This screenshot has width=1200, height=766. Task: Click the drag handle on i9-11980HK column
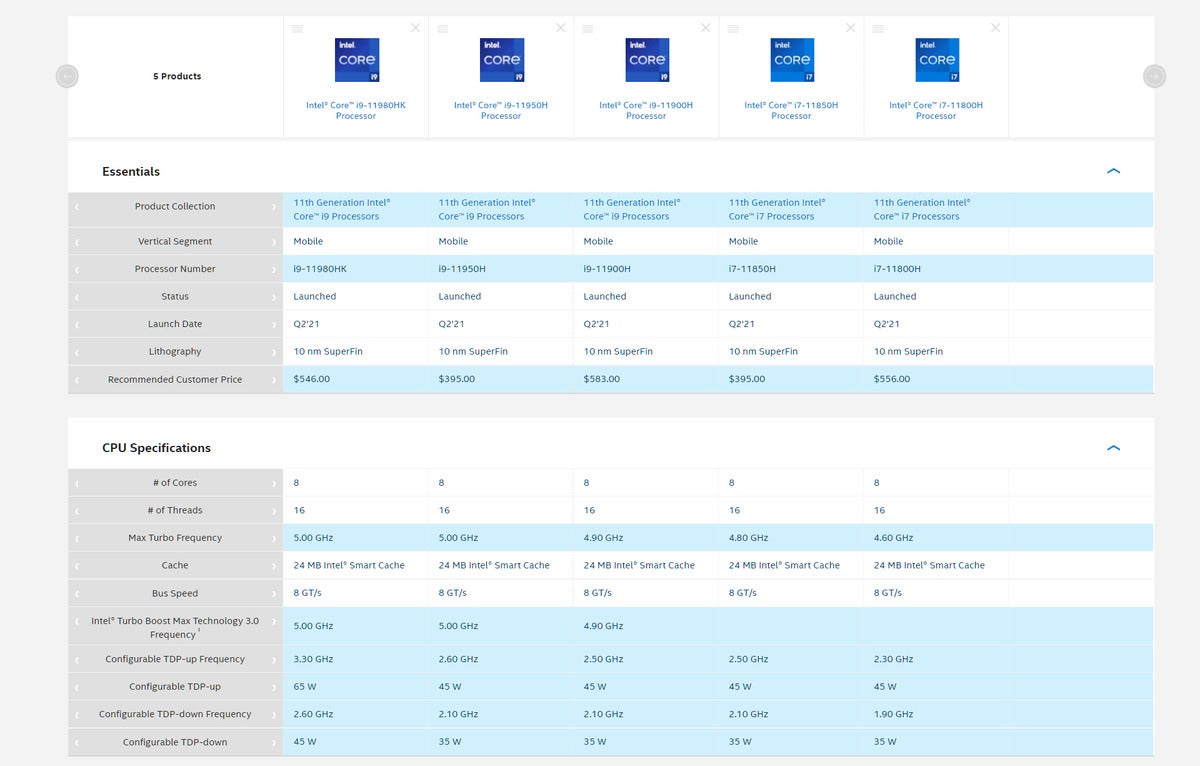click(x=297, y=28)
